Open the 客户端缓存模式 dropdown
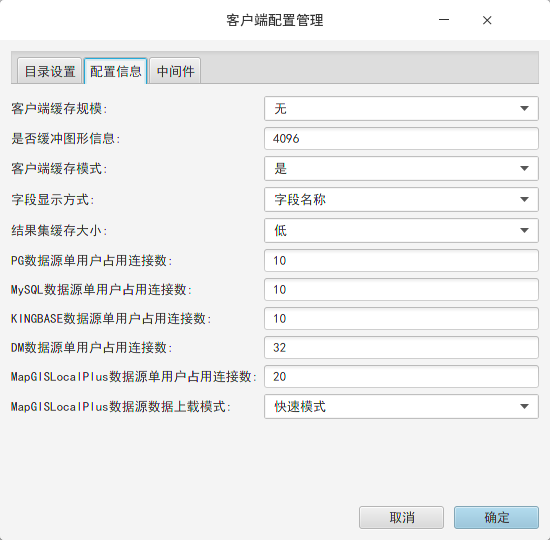Viewport: 550px width, 540px height. click(401, 168)
